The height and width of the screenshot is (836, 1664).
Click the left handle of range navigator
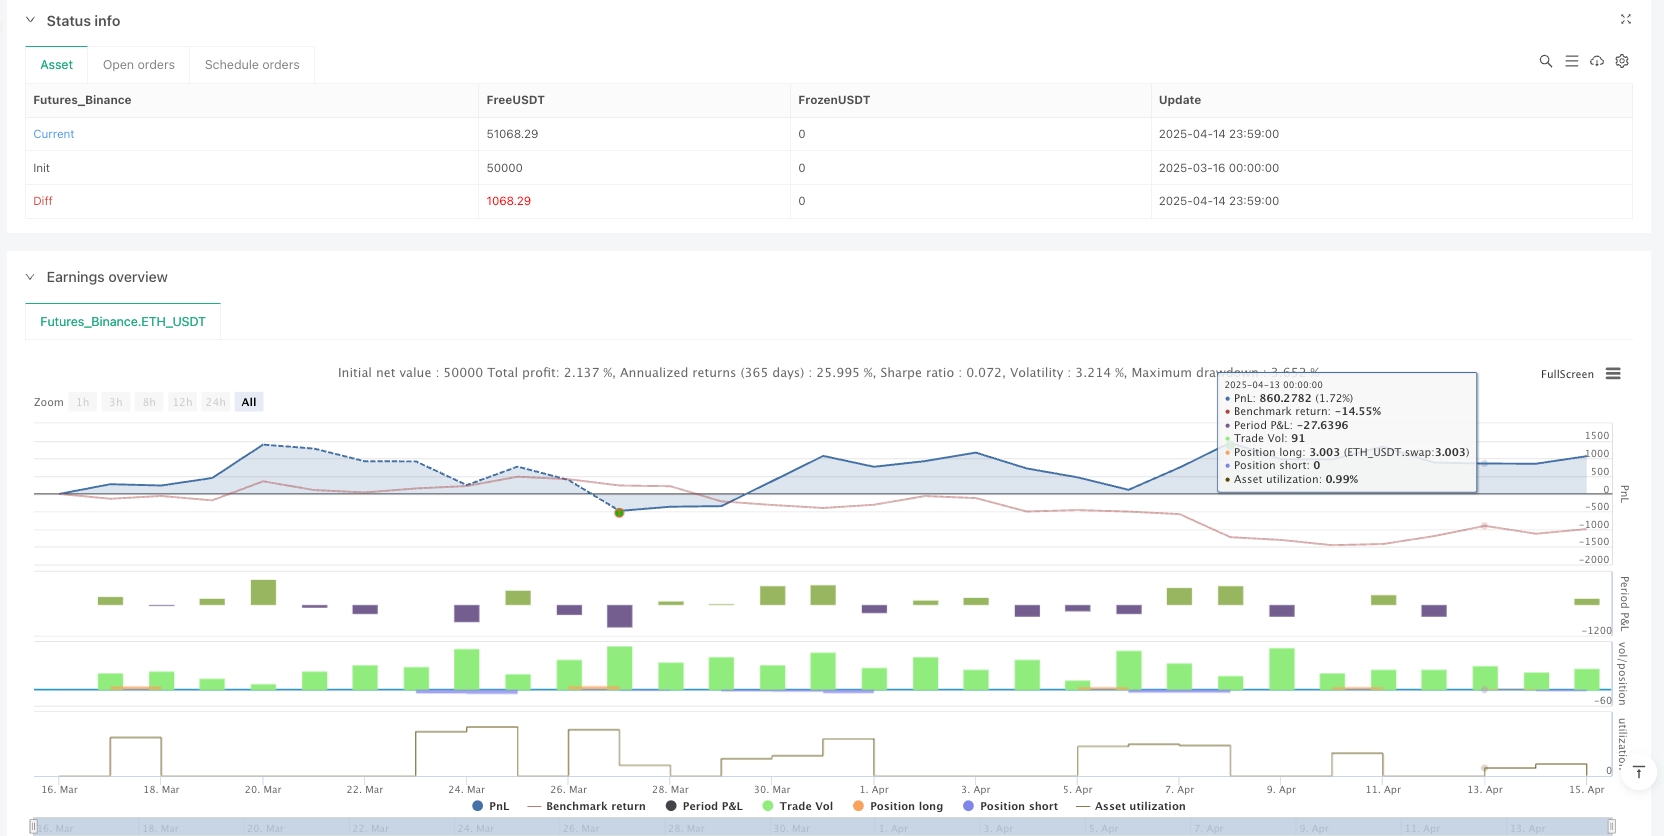click(34, 826)
